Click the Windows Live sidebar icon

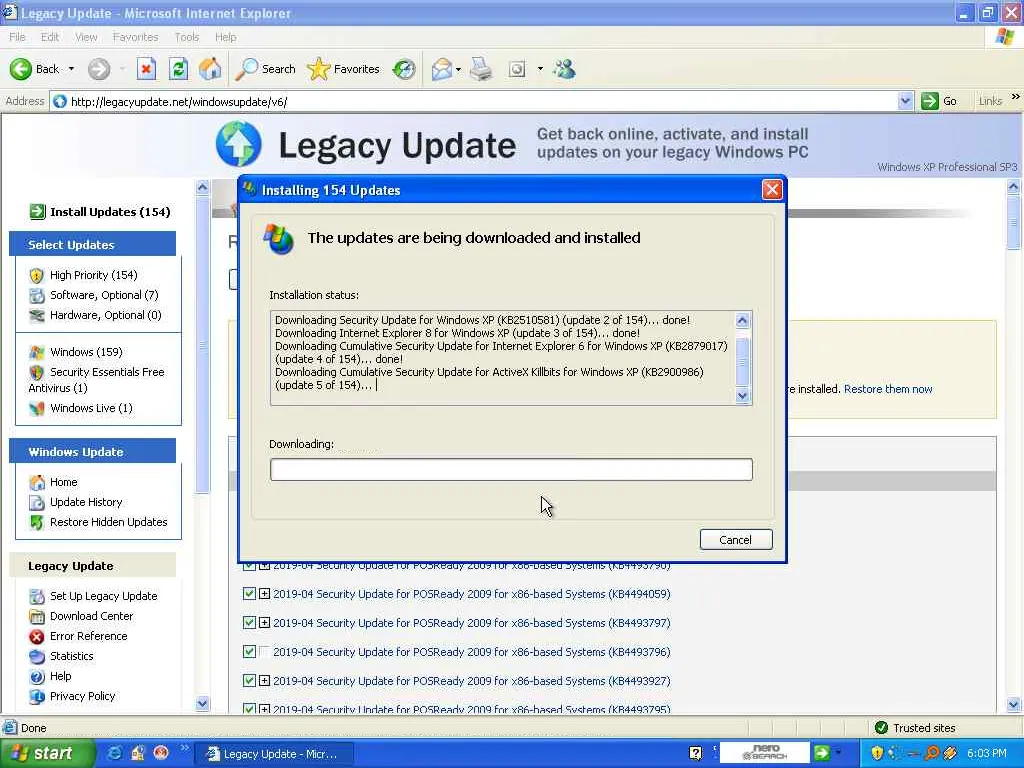(x=37, y=408)
